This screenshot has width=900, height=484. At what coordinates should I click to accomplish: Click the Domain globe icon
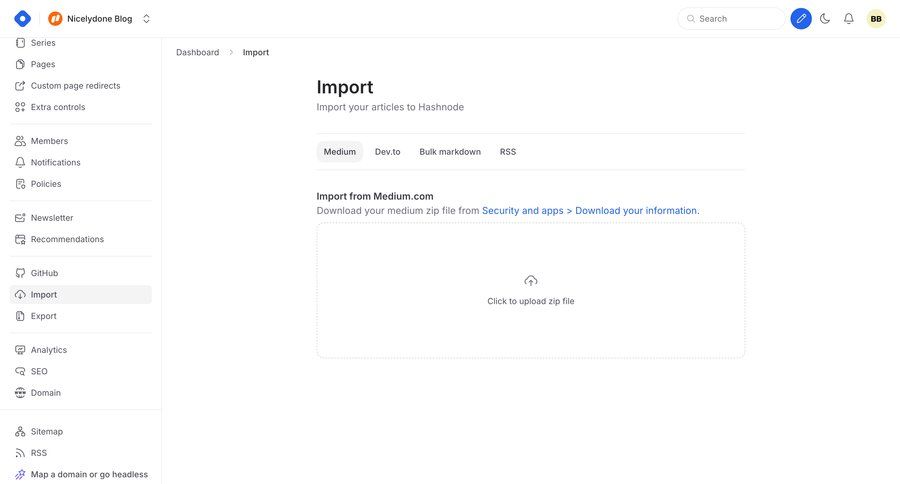pos(20,393)
